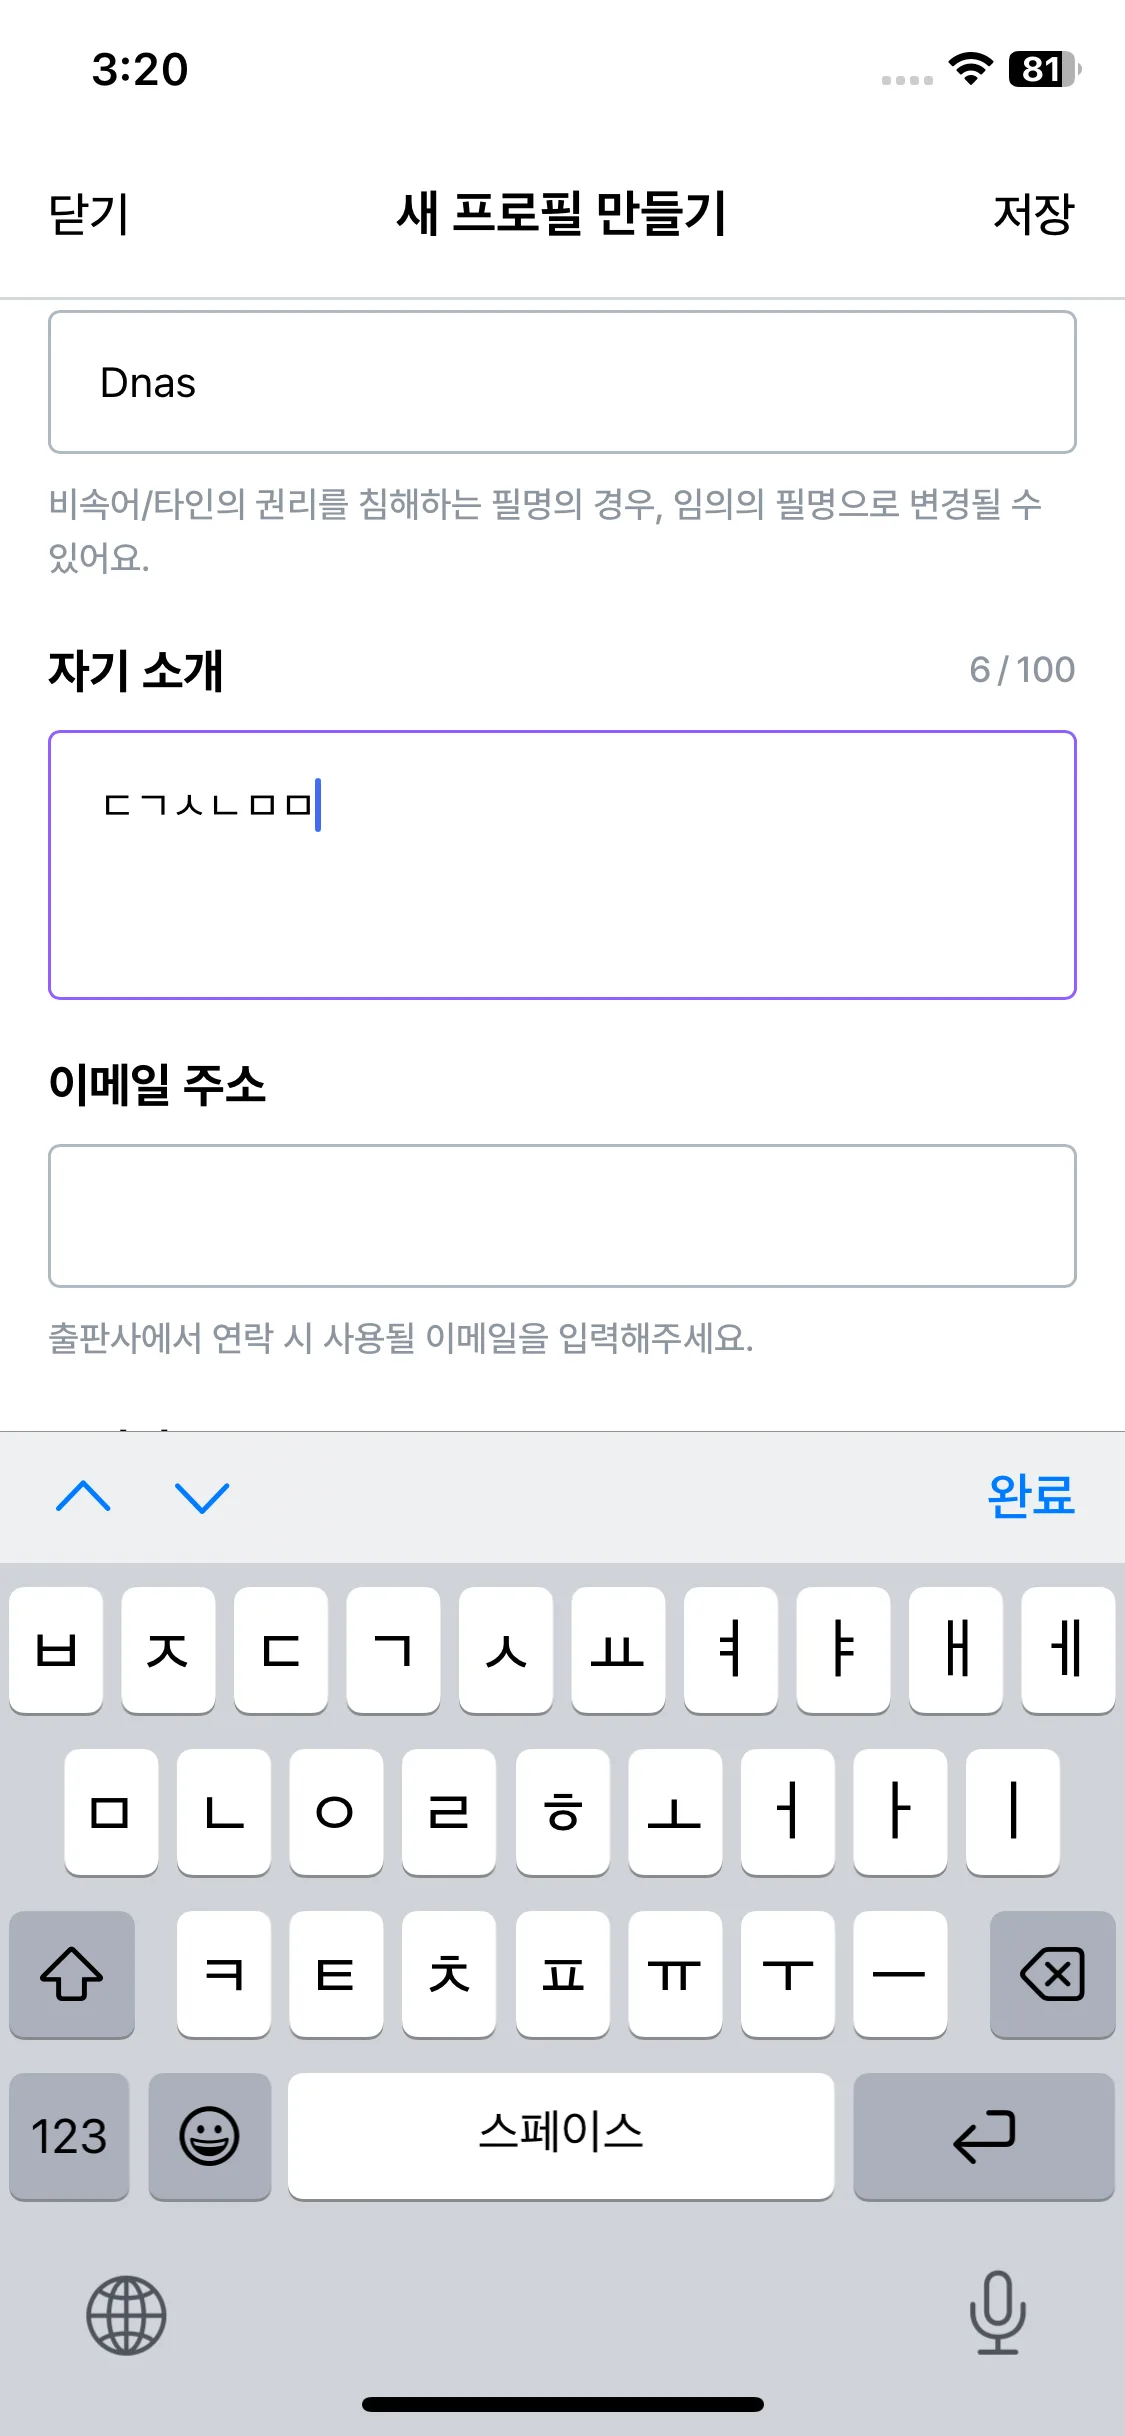
Task: Tap the empty email address field
Action: coord(562,1216)
